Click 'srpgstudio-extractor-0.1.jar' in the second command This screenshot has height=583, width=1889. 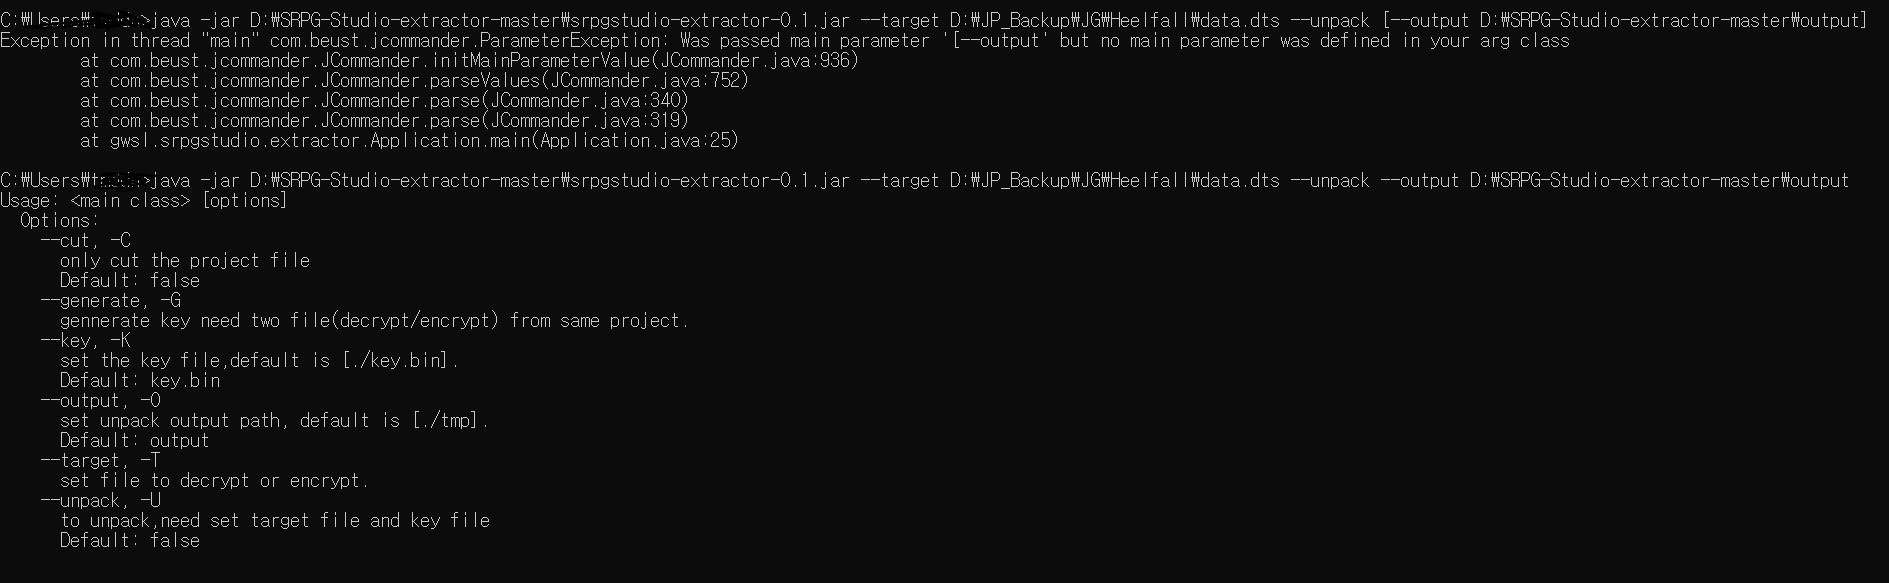[x=710, y=181]
